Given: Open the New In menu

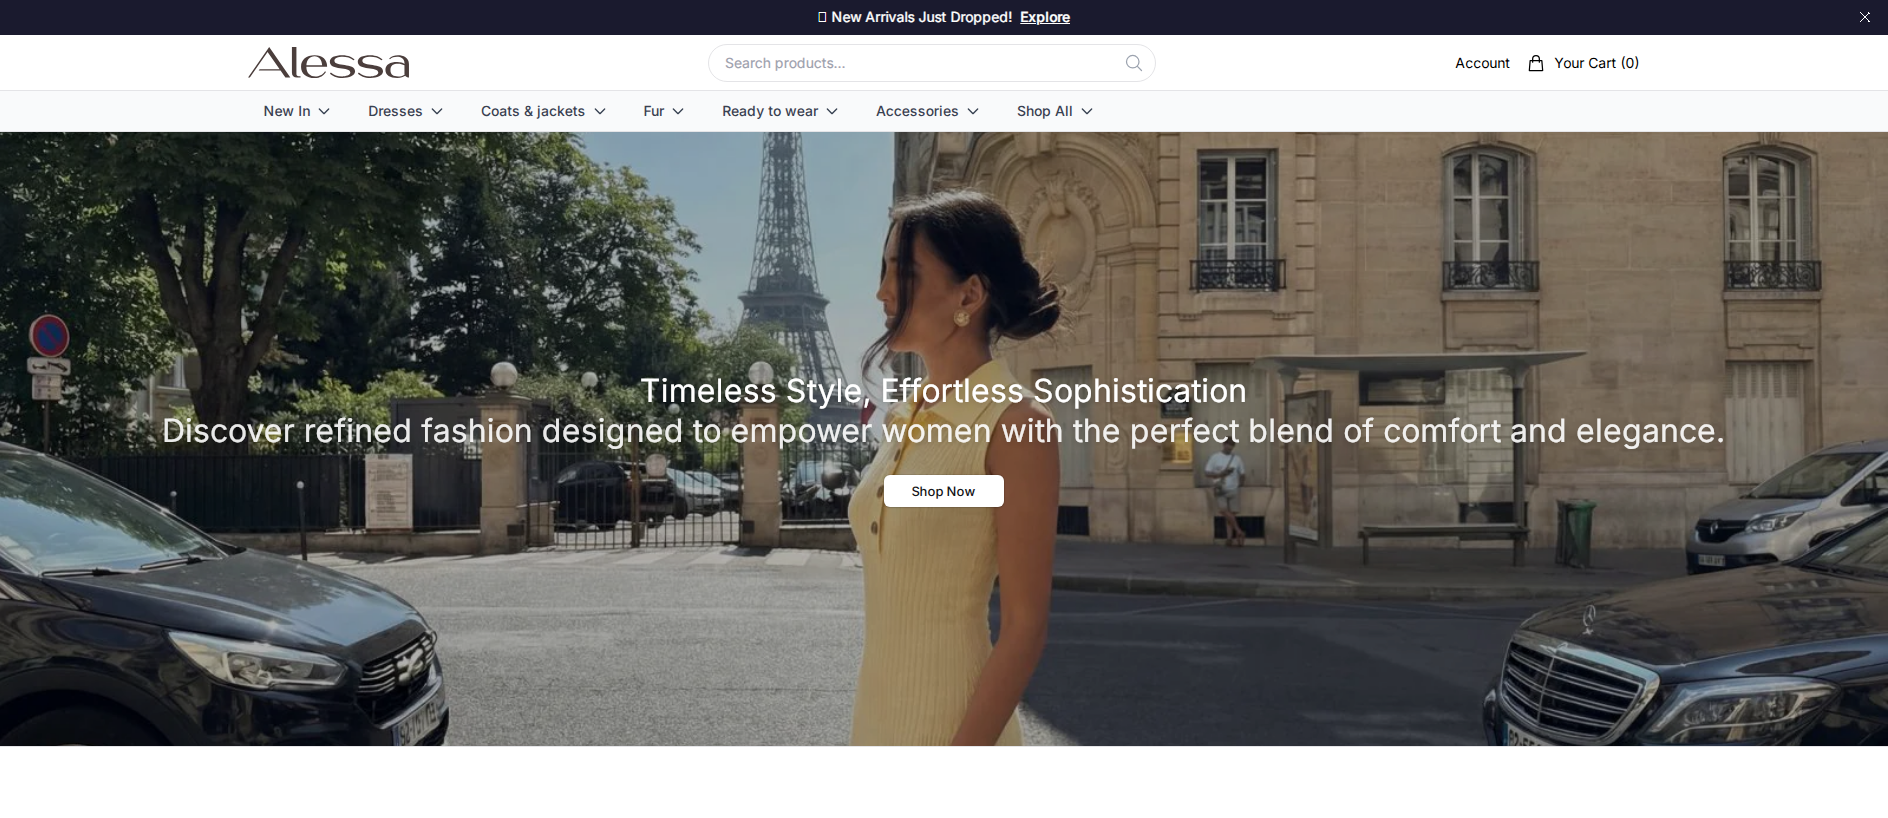Looking at the screenshot, I should [287, 111].
